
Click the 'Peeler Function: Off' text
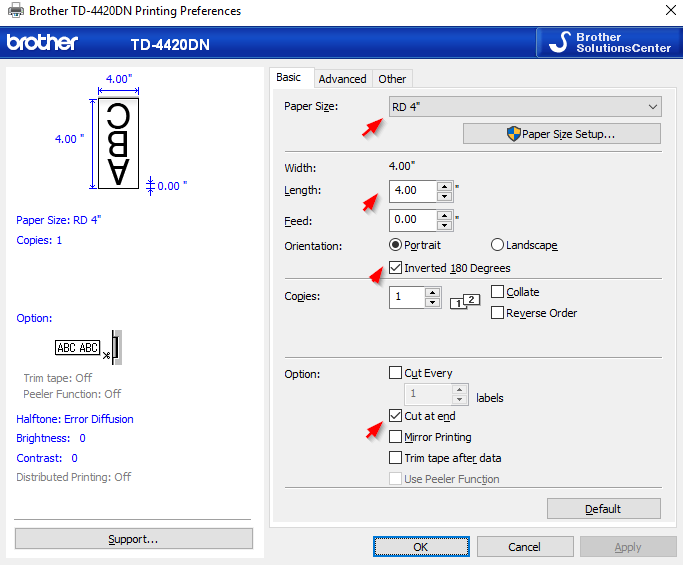[x=72, y=394]
